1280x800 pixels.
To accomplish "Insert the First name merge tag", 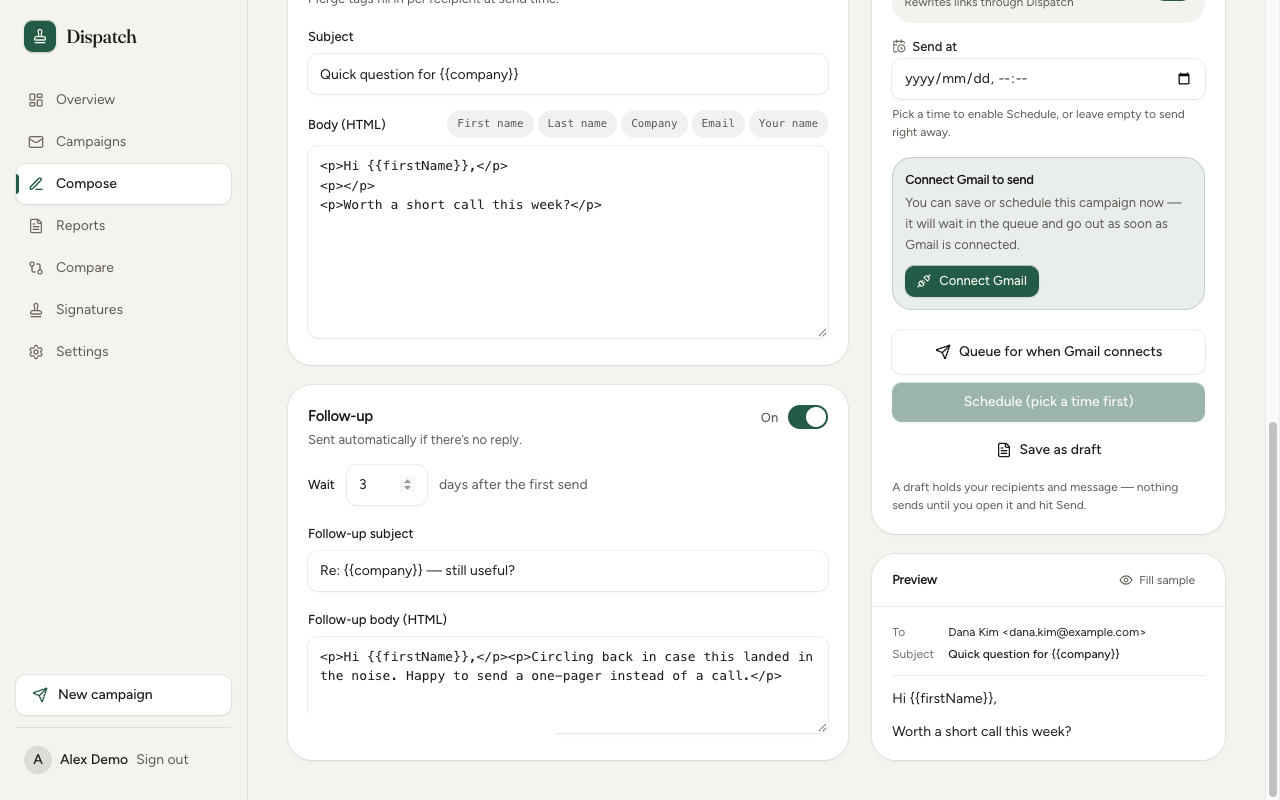I will pos(490,124).
